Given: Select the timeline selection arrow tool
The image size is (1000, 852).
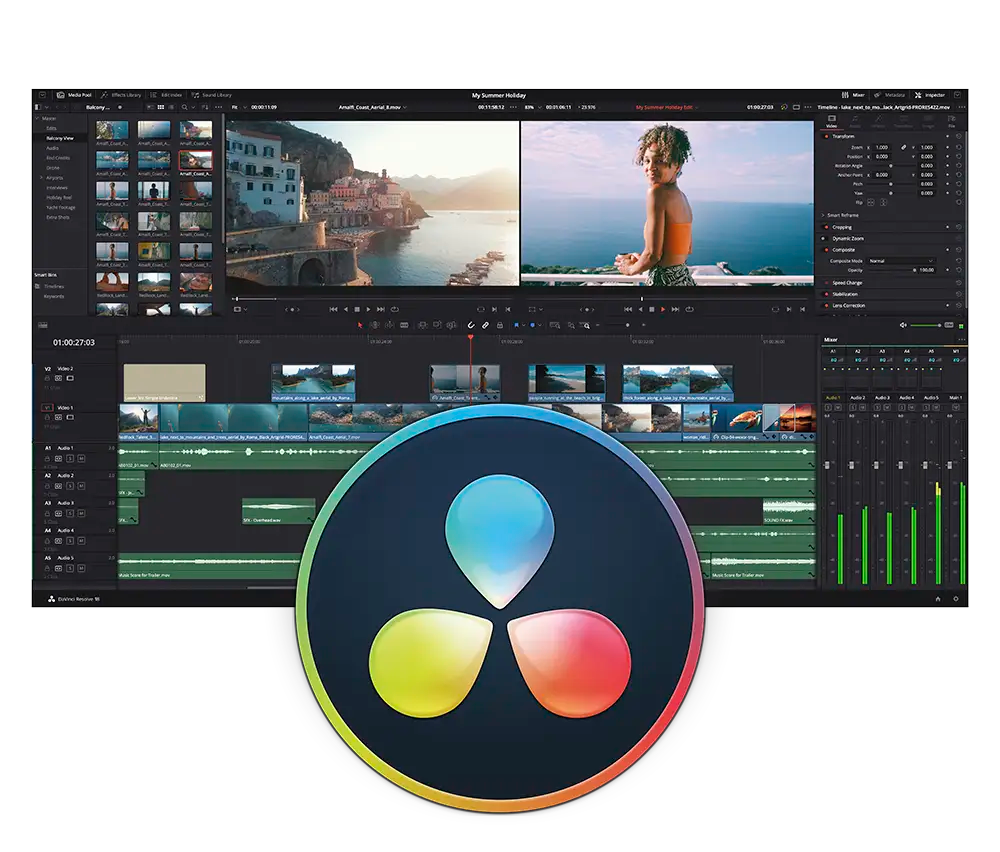Looking at the screenshot, I should pos(361,325).
